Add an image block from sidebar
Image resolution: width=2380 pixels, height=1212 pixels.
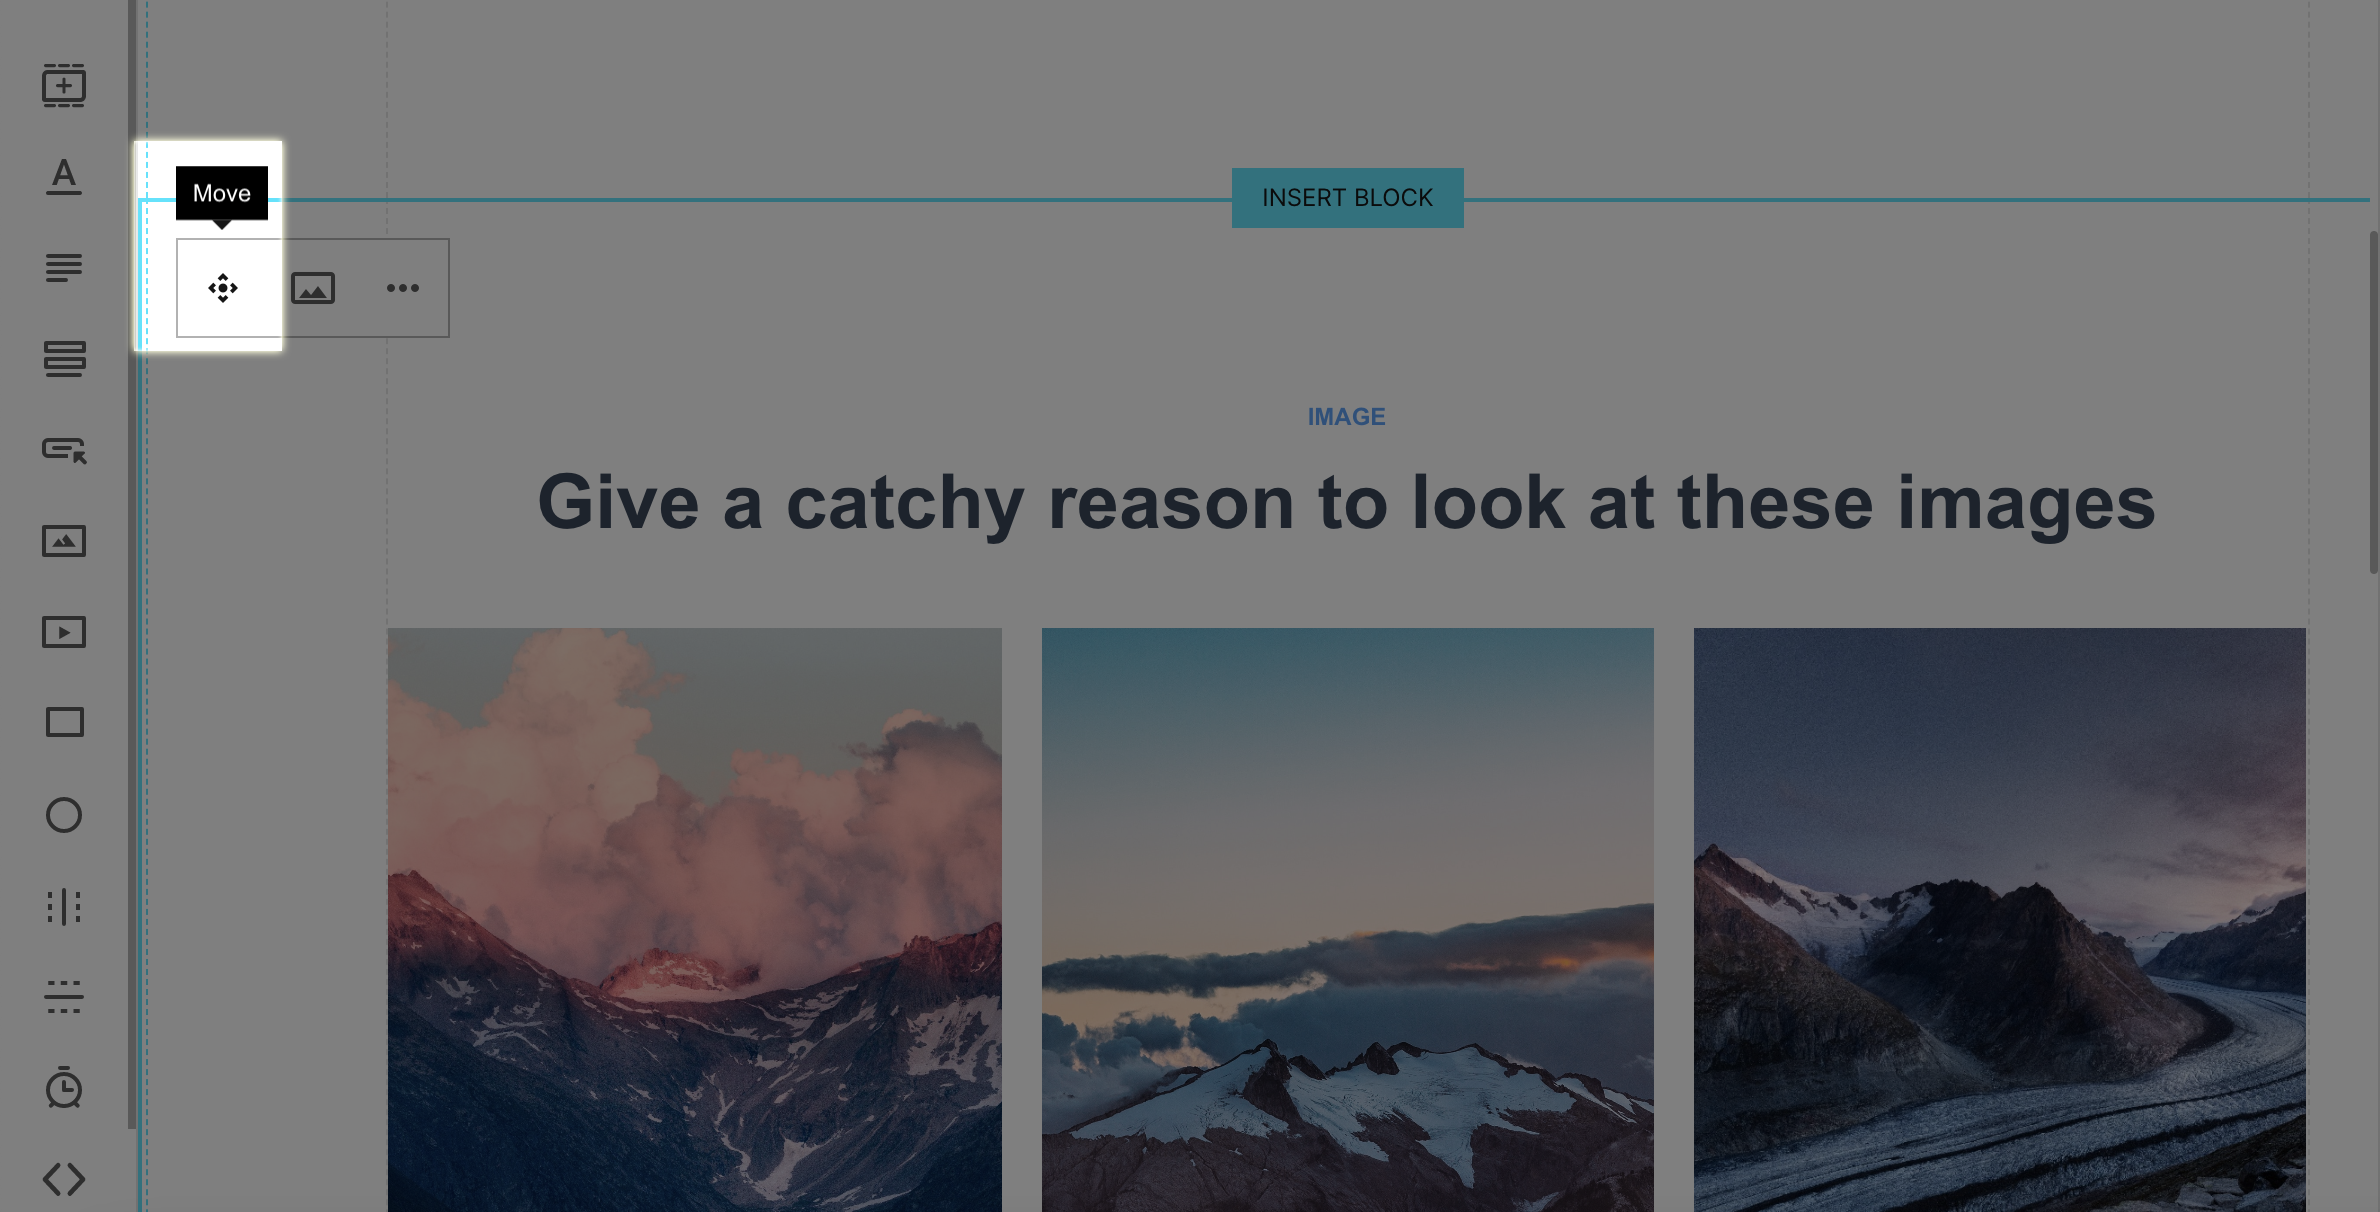click(x=63, y=541)
